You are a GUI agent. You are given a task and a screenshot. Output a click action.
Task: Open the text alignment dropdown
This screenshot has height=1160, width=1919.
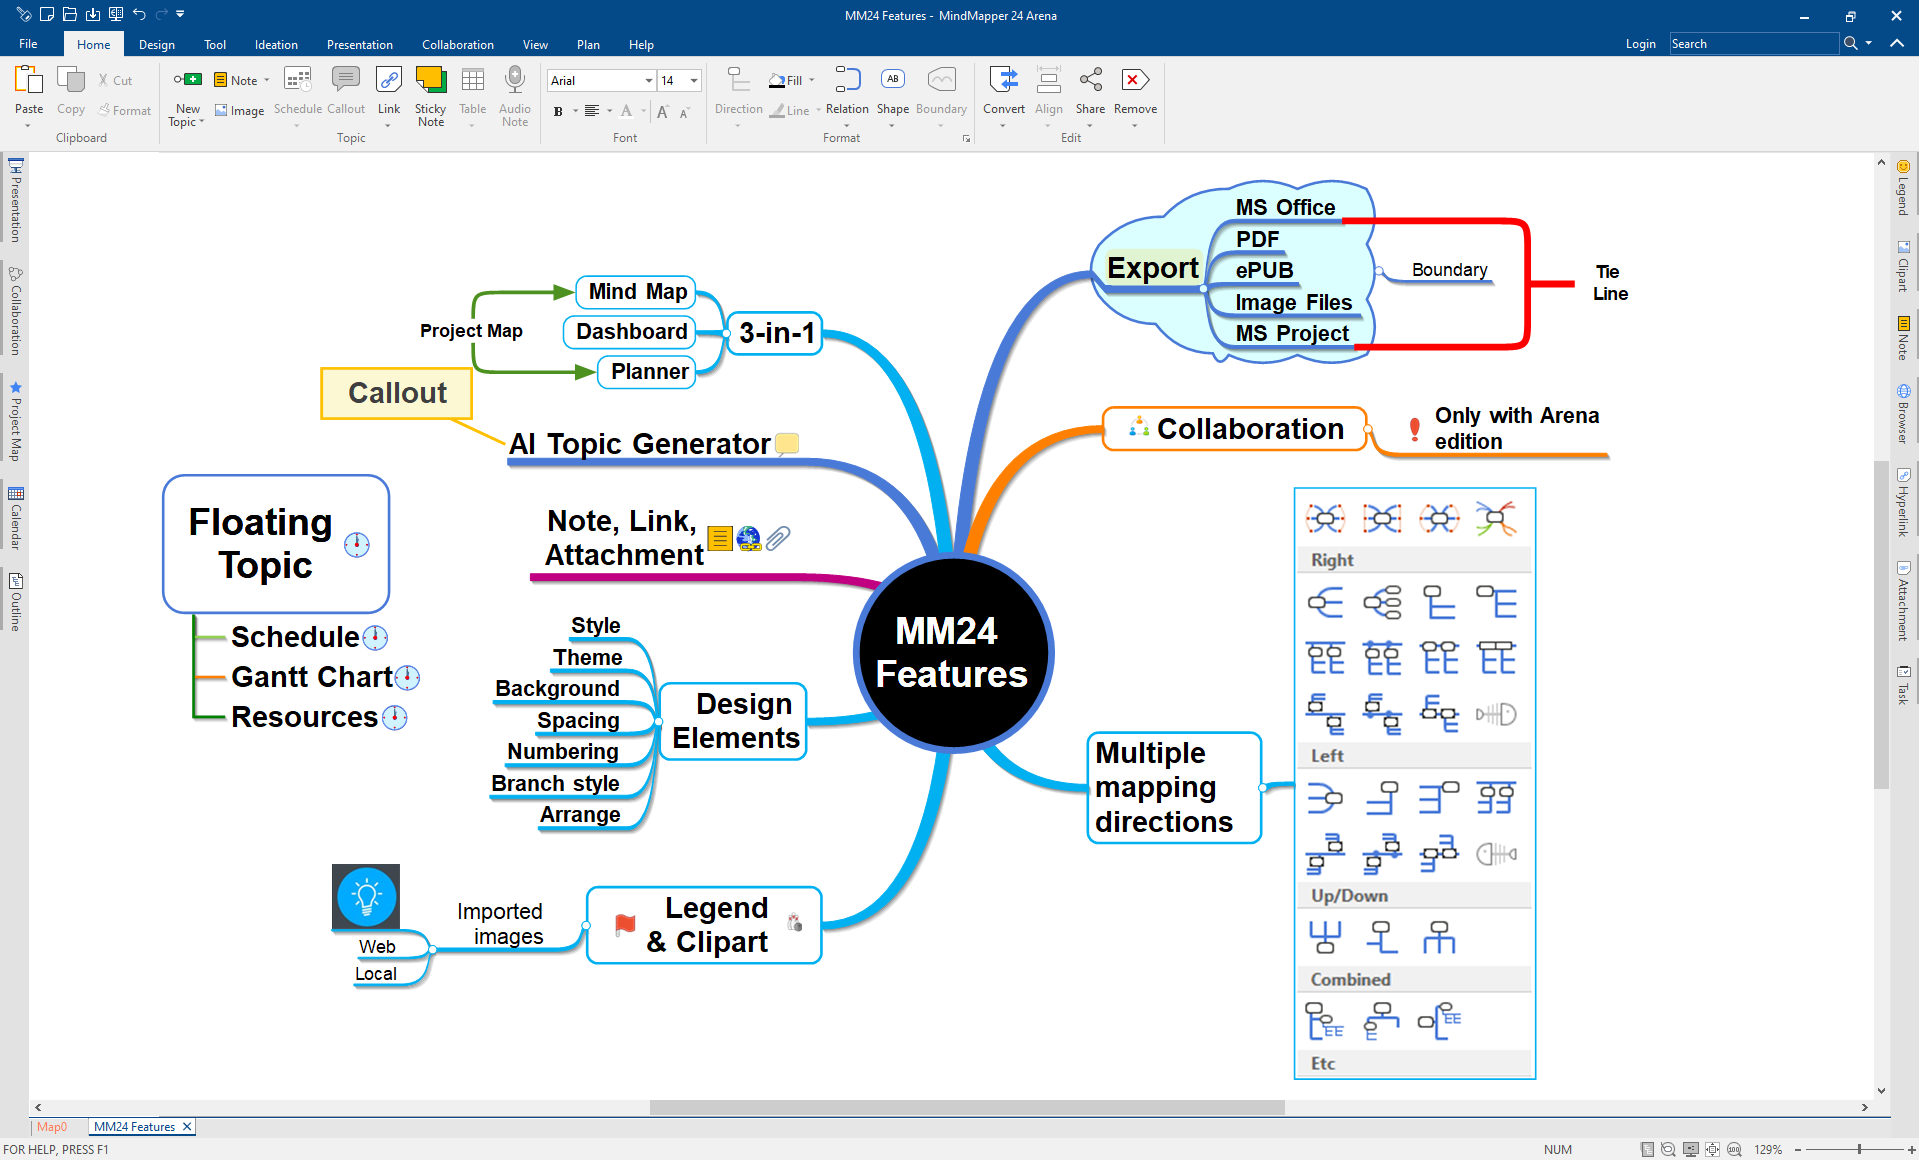(x=609, y=111)
